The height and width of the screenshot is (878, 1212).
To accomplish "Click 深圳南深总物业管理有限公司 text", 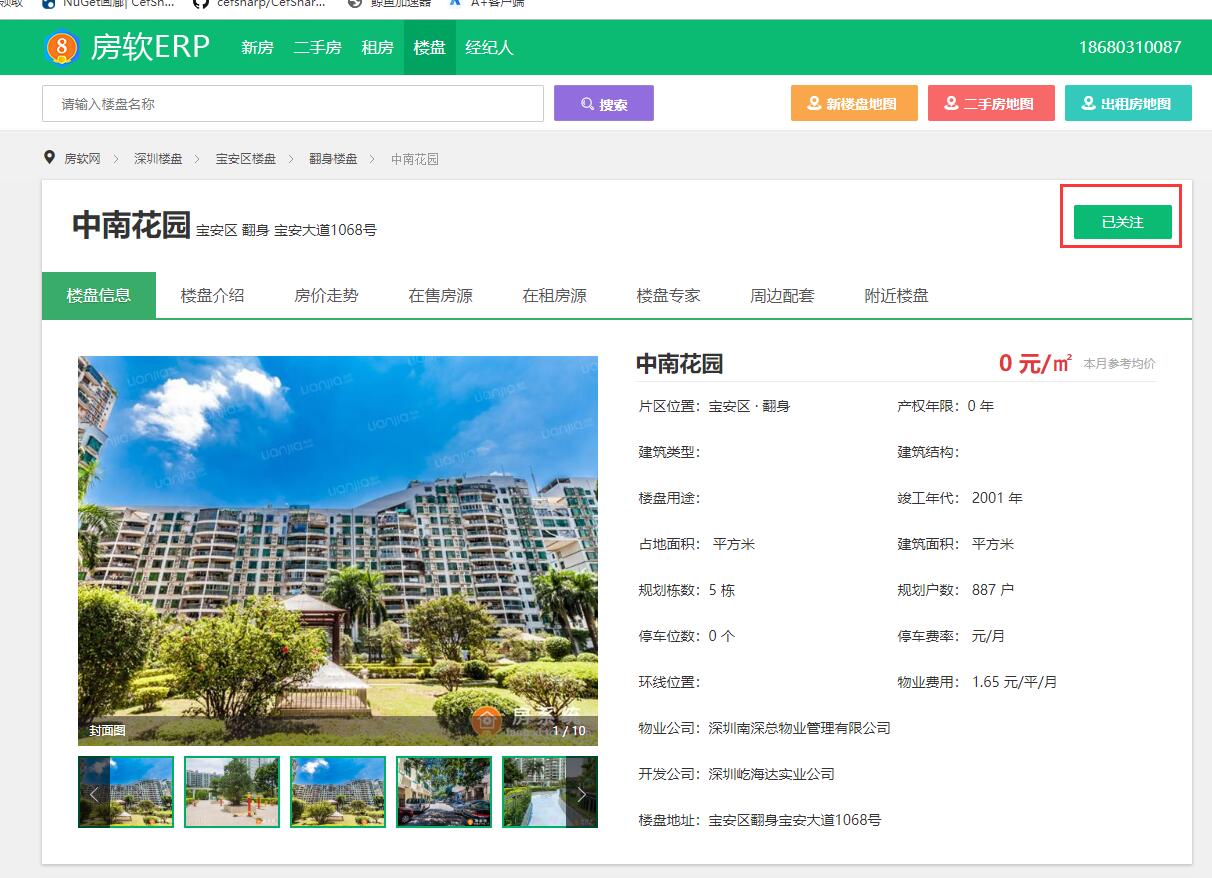I will (x=800, y=728).
